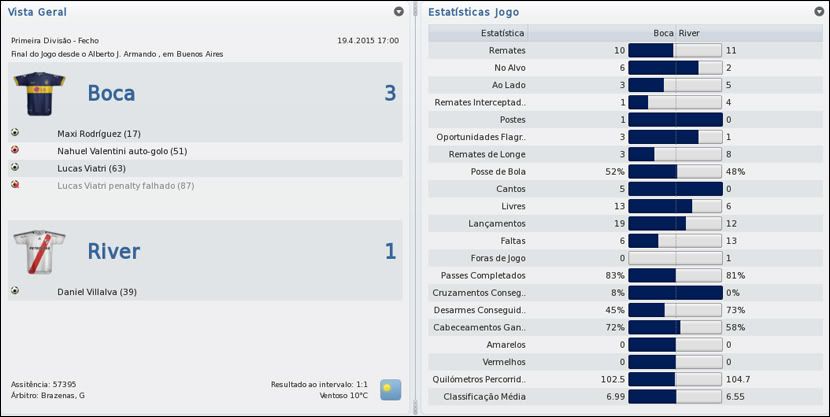Click the River column header in stats
The width and height of the screenshot is (830, 417).
(x=689, y=33)
